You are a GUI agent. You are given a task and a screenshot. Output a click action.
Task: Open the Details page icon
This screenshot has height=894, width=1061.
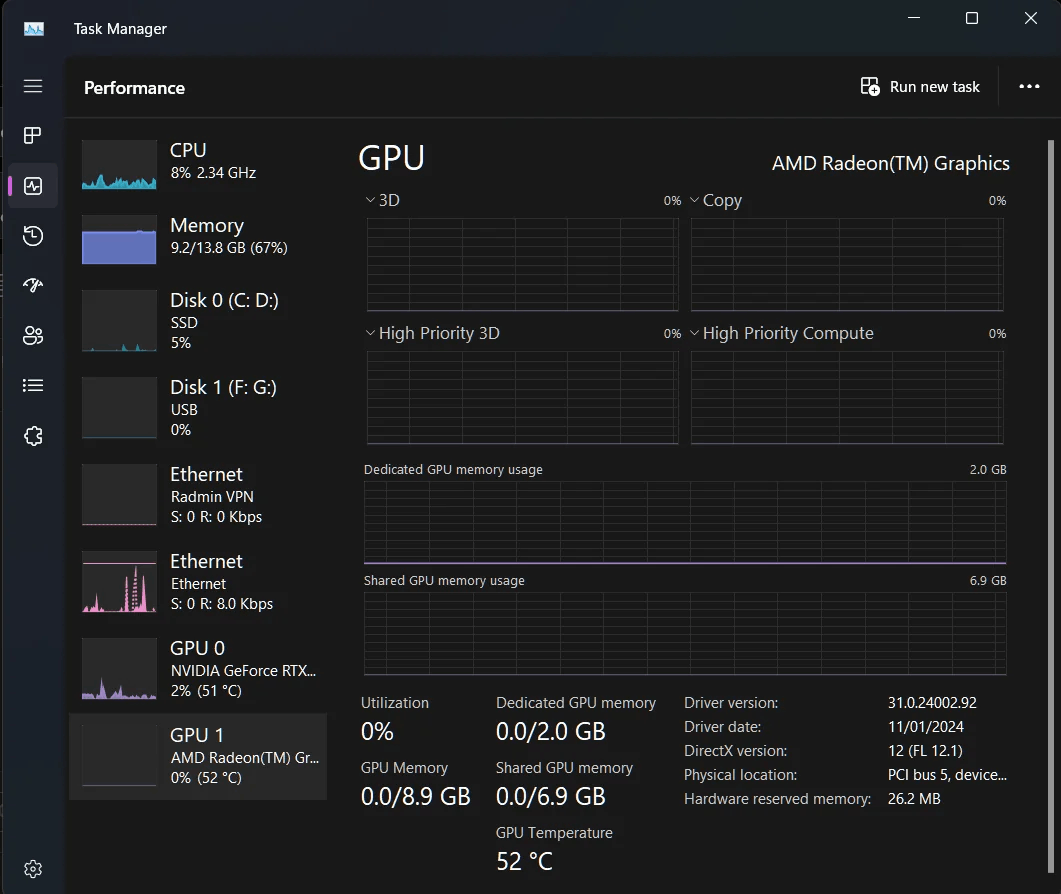point(32,385)
